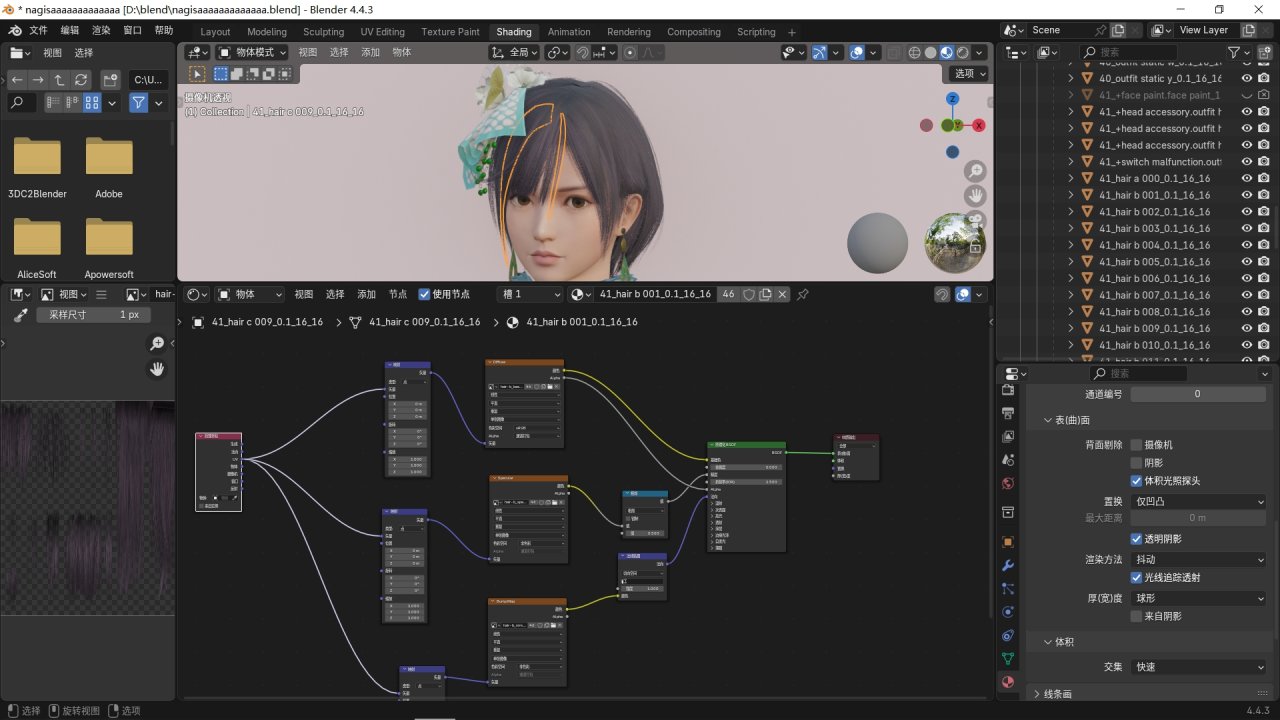Click the pin icon in node editor header
Image resolution: width=1280 pixels, height=720 pixels.
coord(802,294)
